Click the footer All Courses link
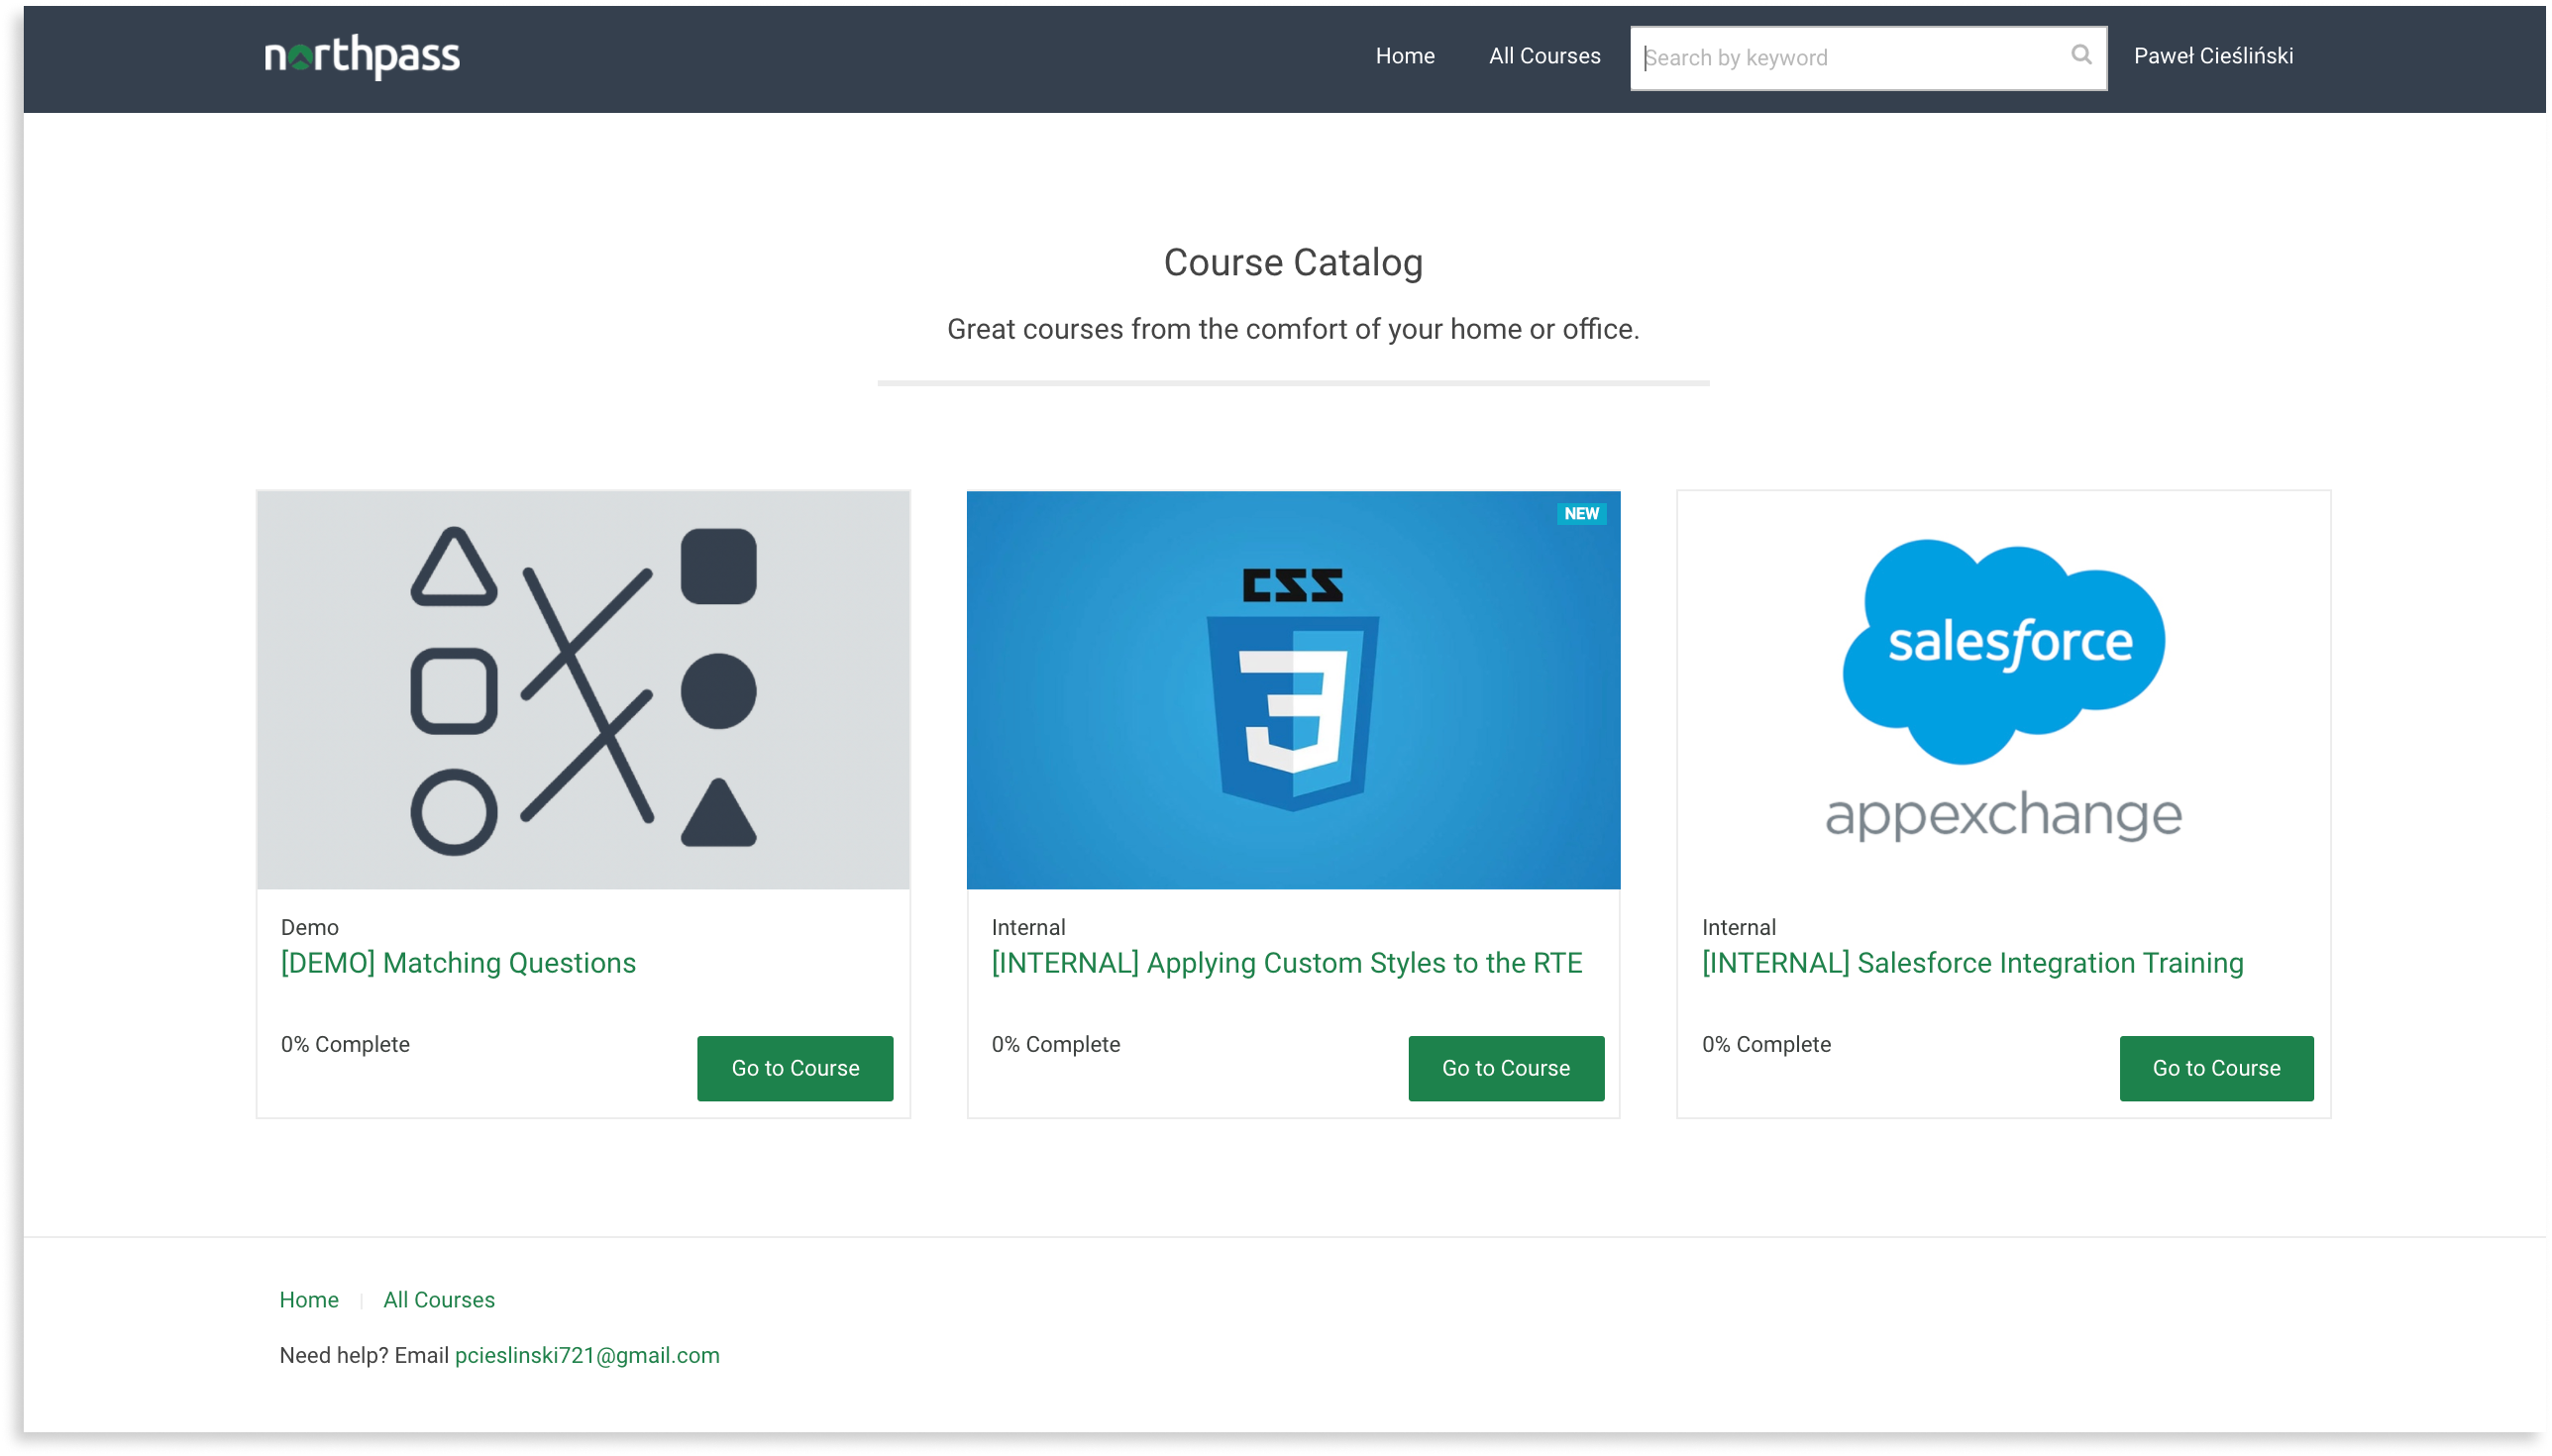Viewport: 2552px width, 1456px height. pos(439,1300)
